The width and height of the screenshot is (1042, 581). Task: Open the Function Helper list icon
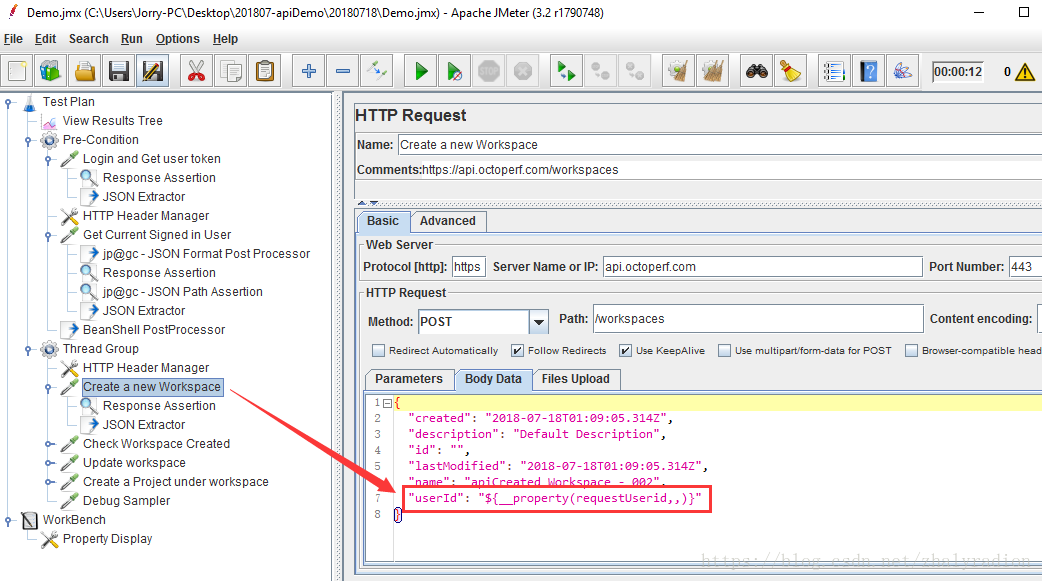pos(834,71)
